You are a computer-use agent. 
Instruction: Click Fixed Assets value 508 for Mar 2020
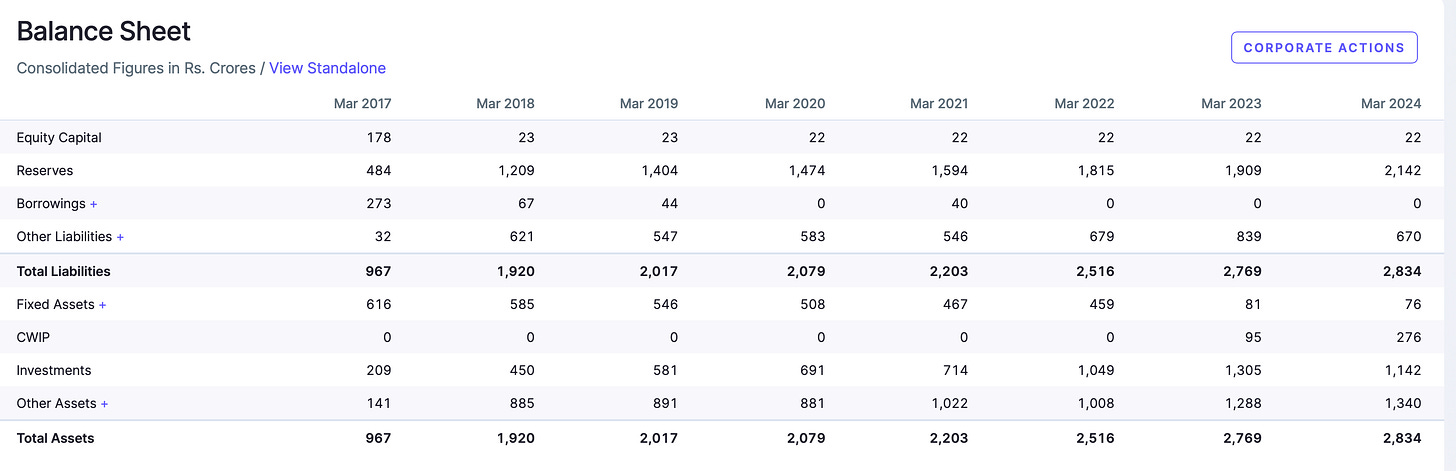[x=812, y=304]
